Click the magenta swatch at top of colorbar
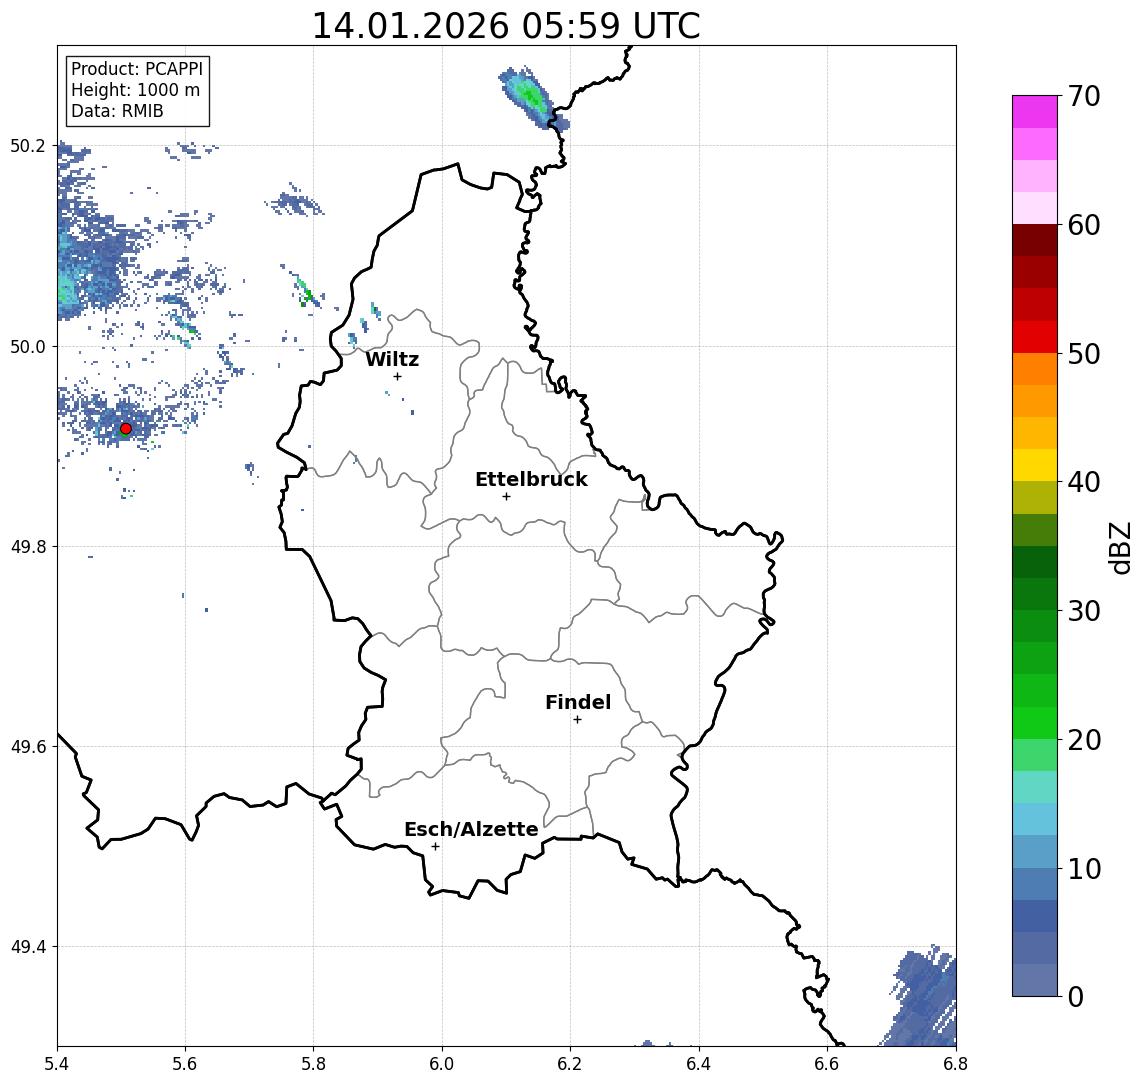The image size is (1145, 1084). (x=1035, y=112)
